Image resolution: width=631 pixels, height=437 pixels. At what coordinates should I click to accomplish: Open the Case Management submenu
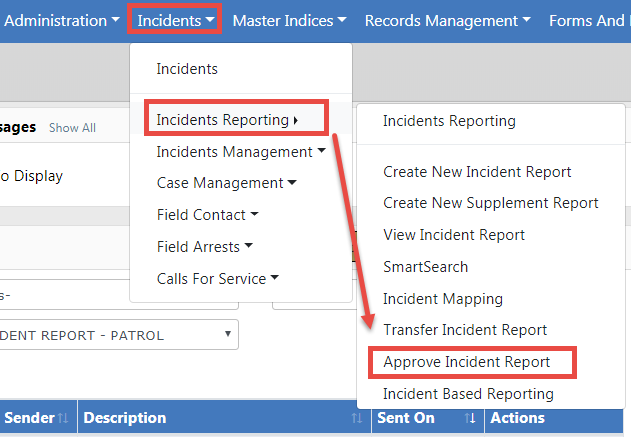click(x=226, y=183)
